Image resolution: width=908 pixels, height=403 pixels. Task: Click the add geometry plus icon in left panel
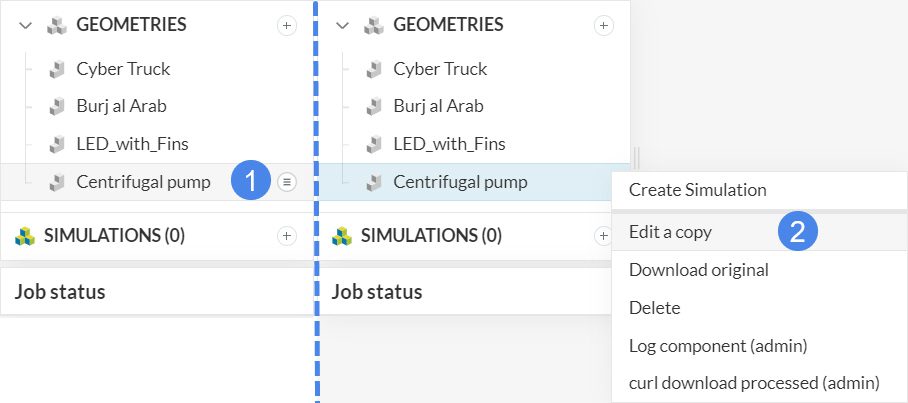click(287, 26)
